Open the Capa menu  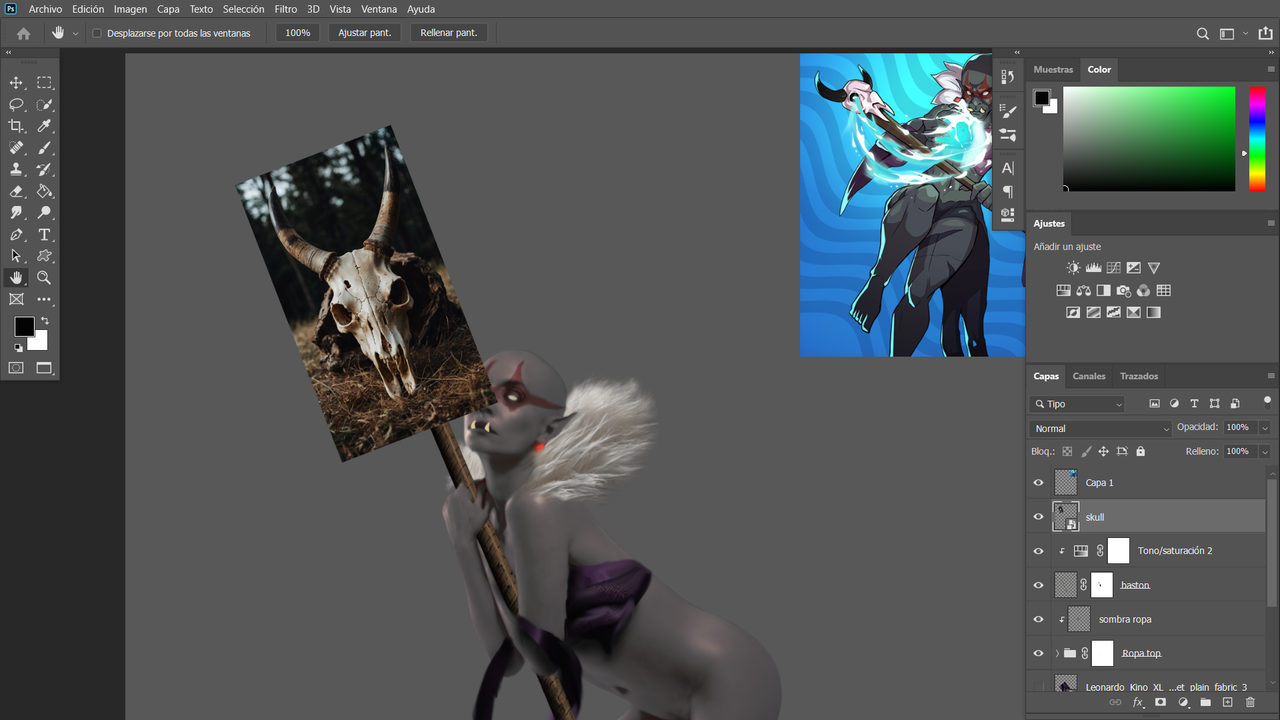(168, 9)
